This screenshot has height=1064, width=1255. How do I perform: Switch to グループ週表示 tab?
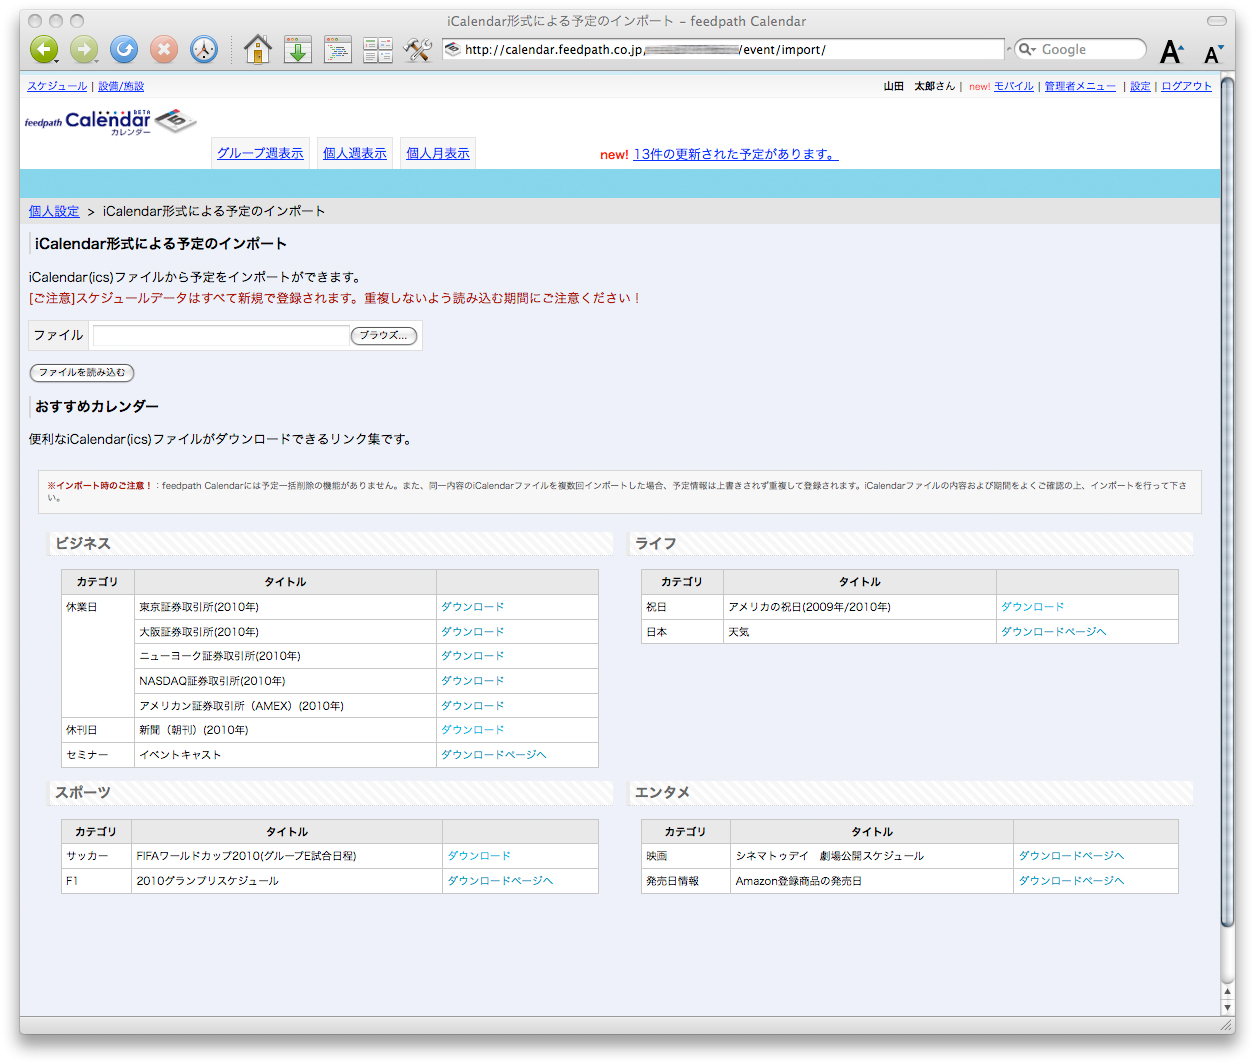pyautogui.click(x=260, y=153)
